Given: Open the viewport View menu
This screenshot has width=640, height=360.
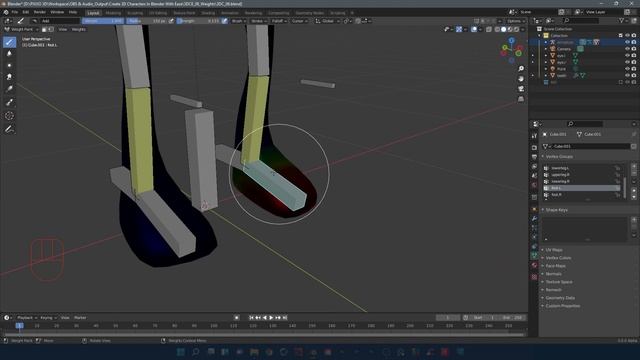Looking at the screenshot, I should (x=62, y=29).
